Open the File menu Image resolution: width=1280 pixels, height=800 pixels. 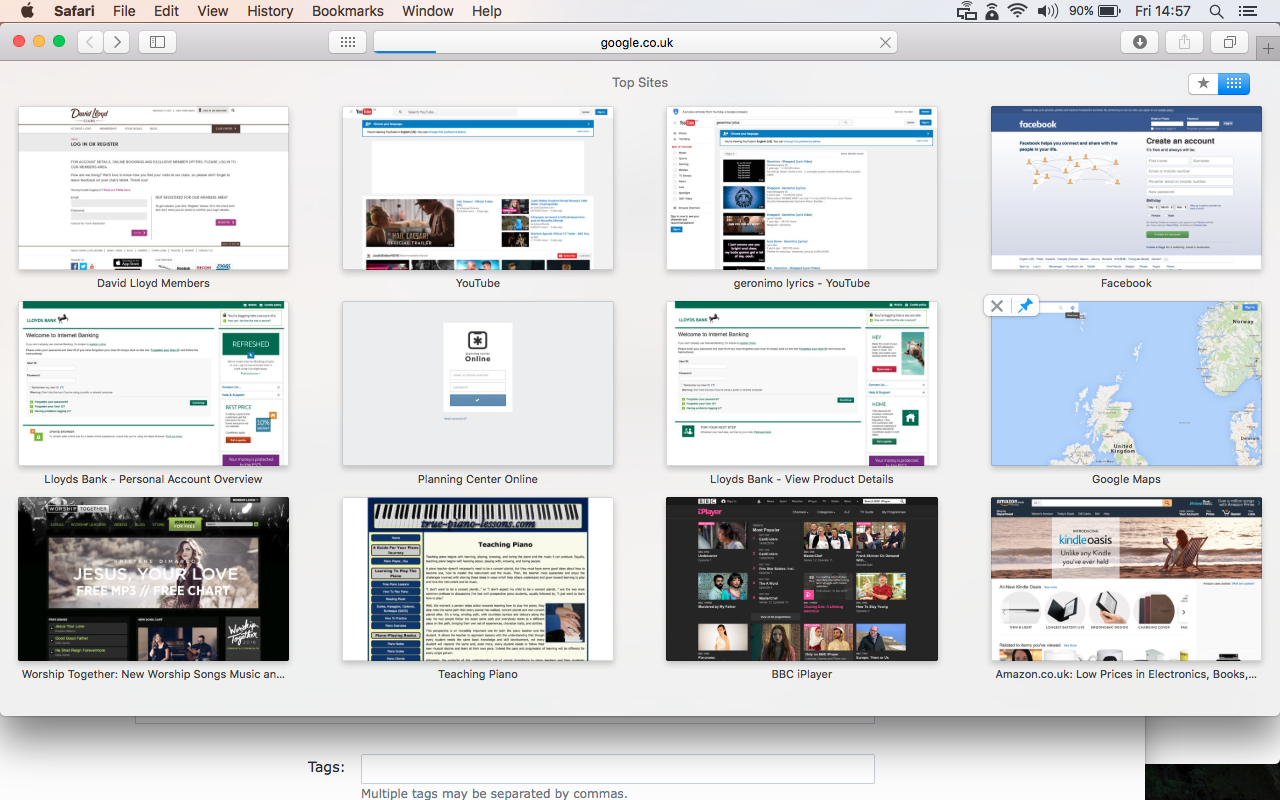coord(124,11)
